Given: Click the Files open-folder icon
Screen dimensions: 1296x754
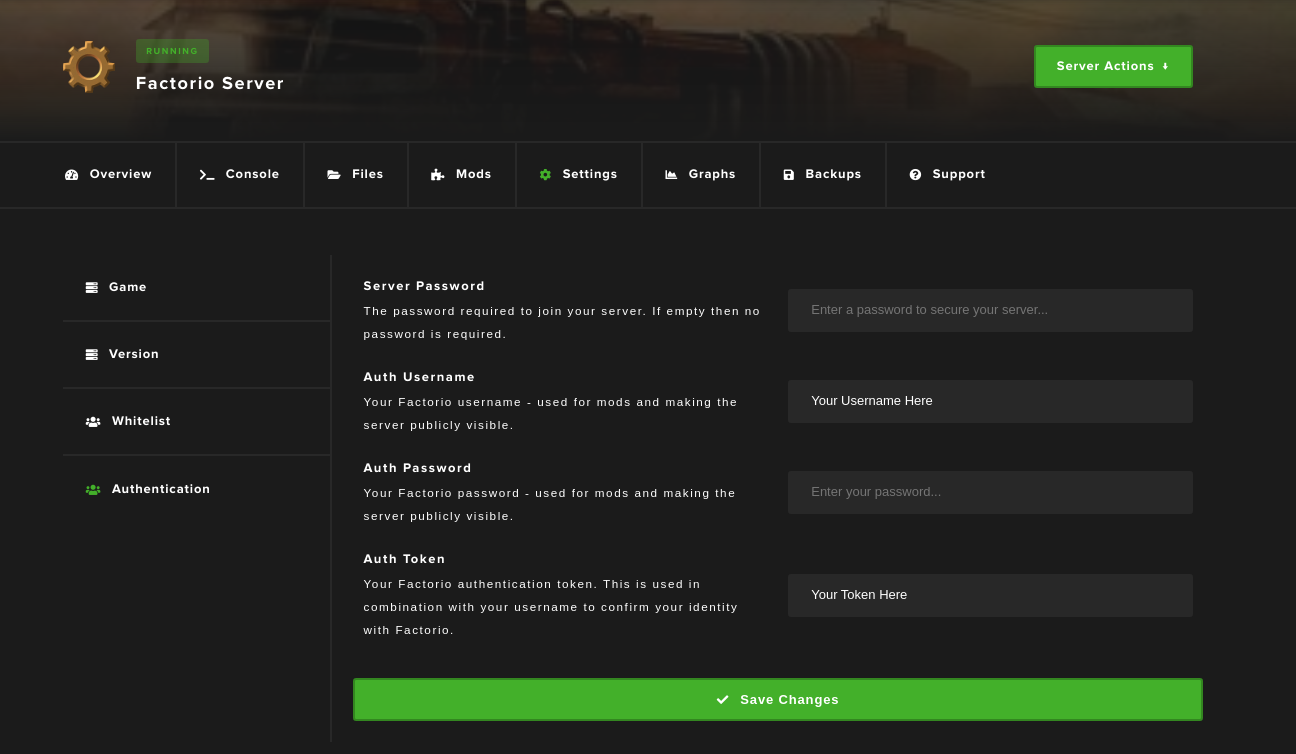Looking at the screenshot, I should [x=334, y=174].
